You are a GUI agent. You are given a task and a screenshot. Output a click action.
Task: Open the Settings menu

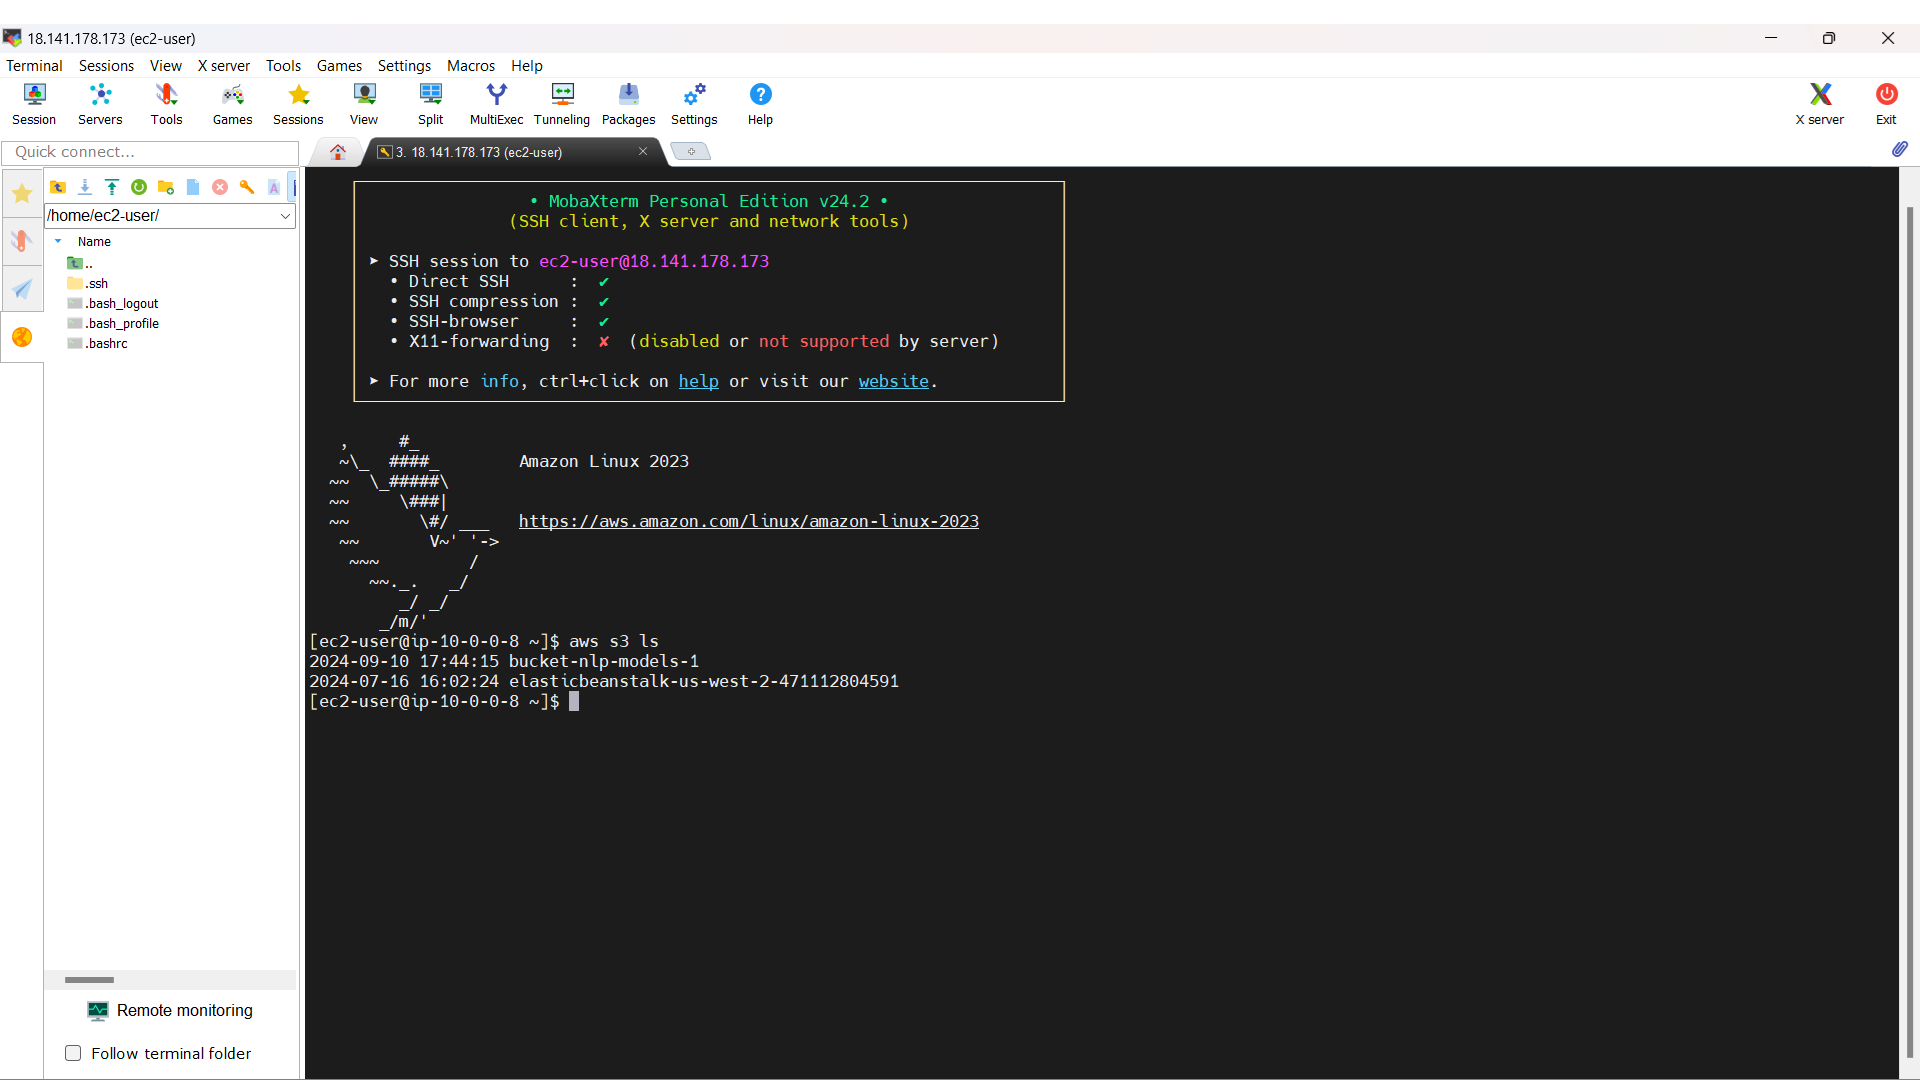(x=404, y=66)
